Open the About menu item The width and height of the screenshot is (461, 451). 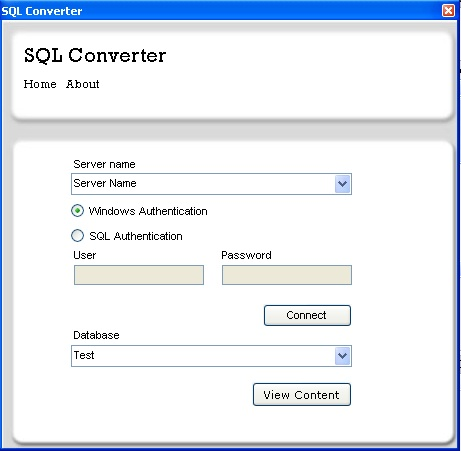pyautogui.click(x=83, y=84)
